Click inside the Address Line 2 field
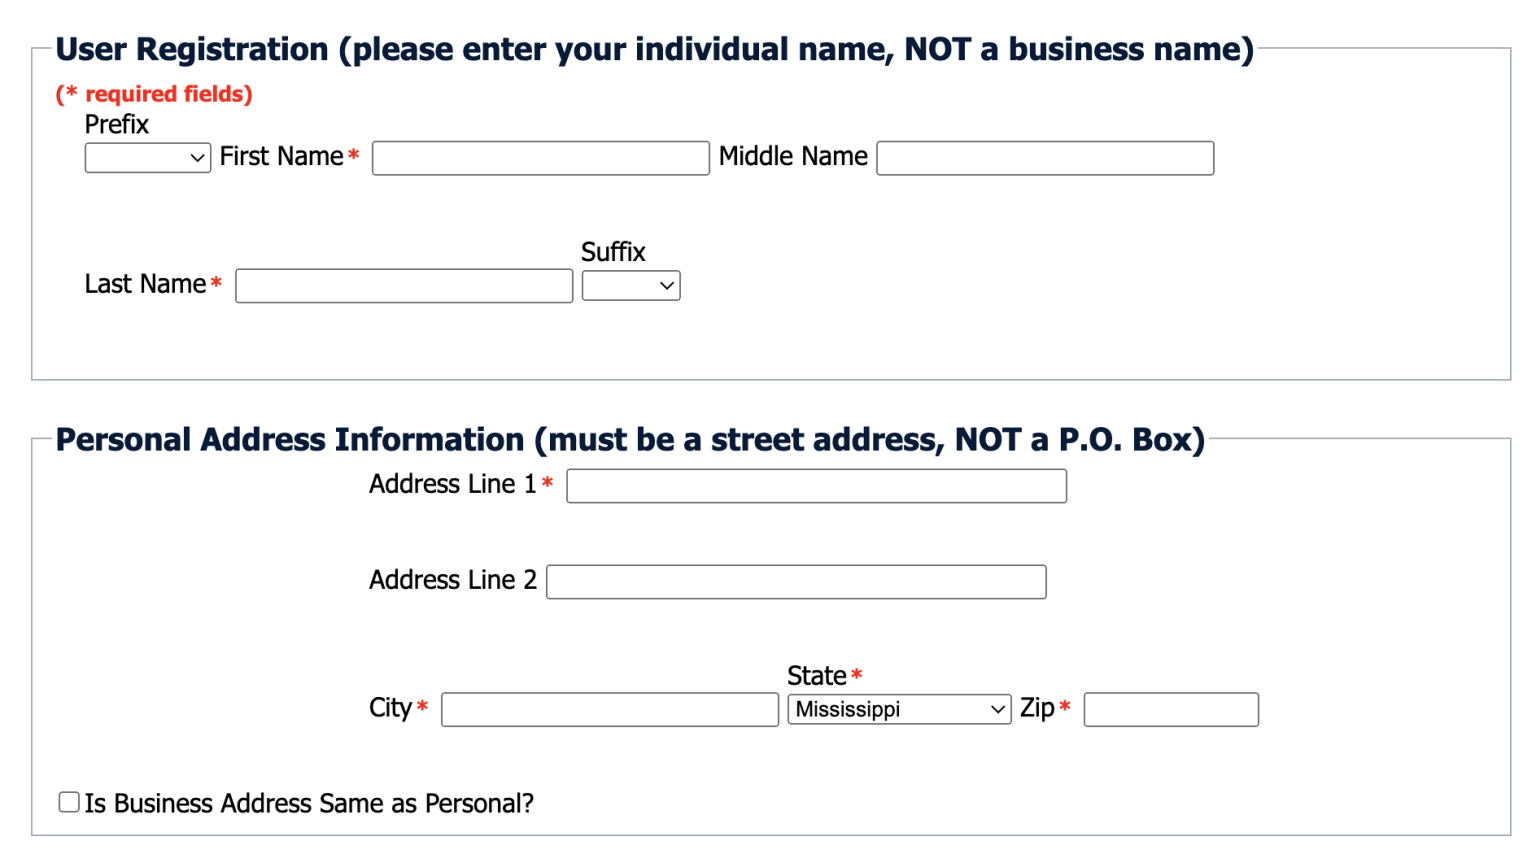The width and height of the screenshot is (1536, 854). (x=796, y=581)
